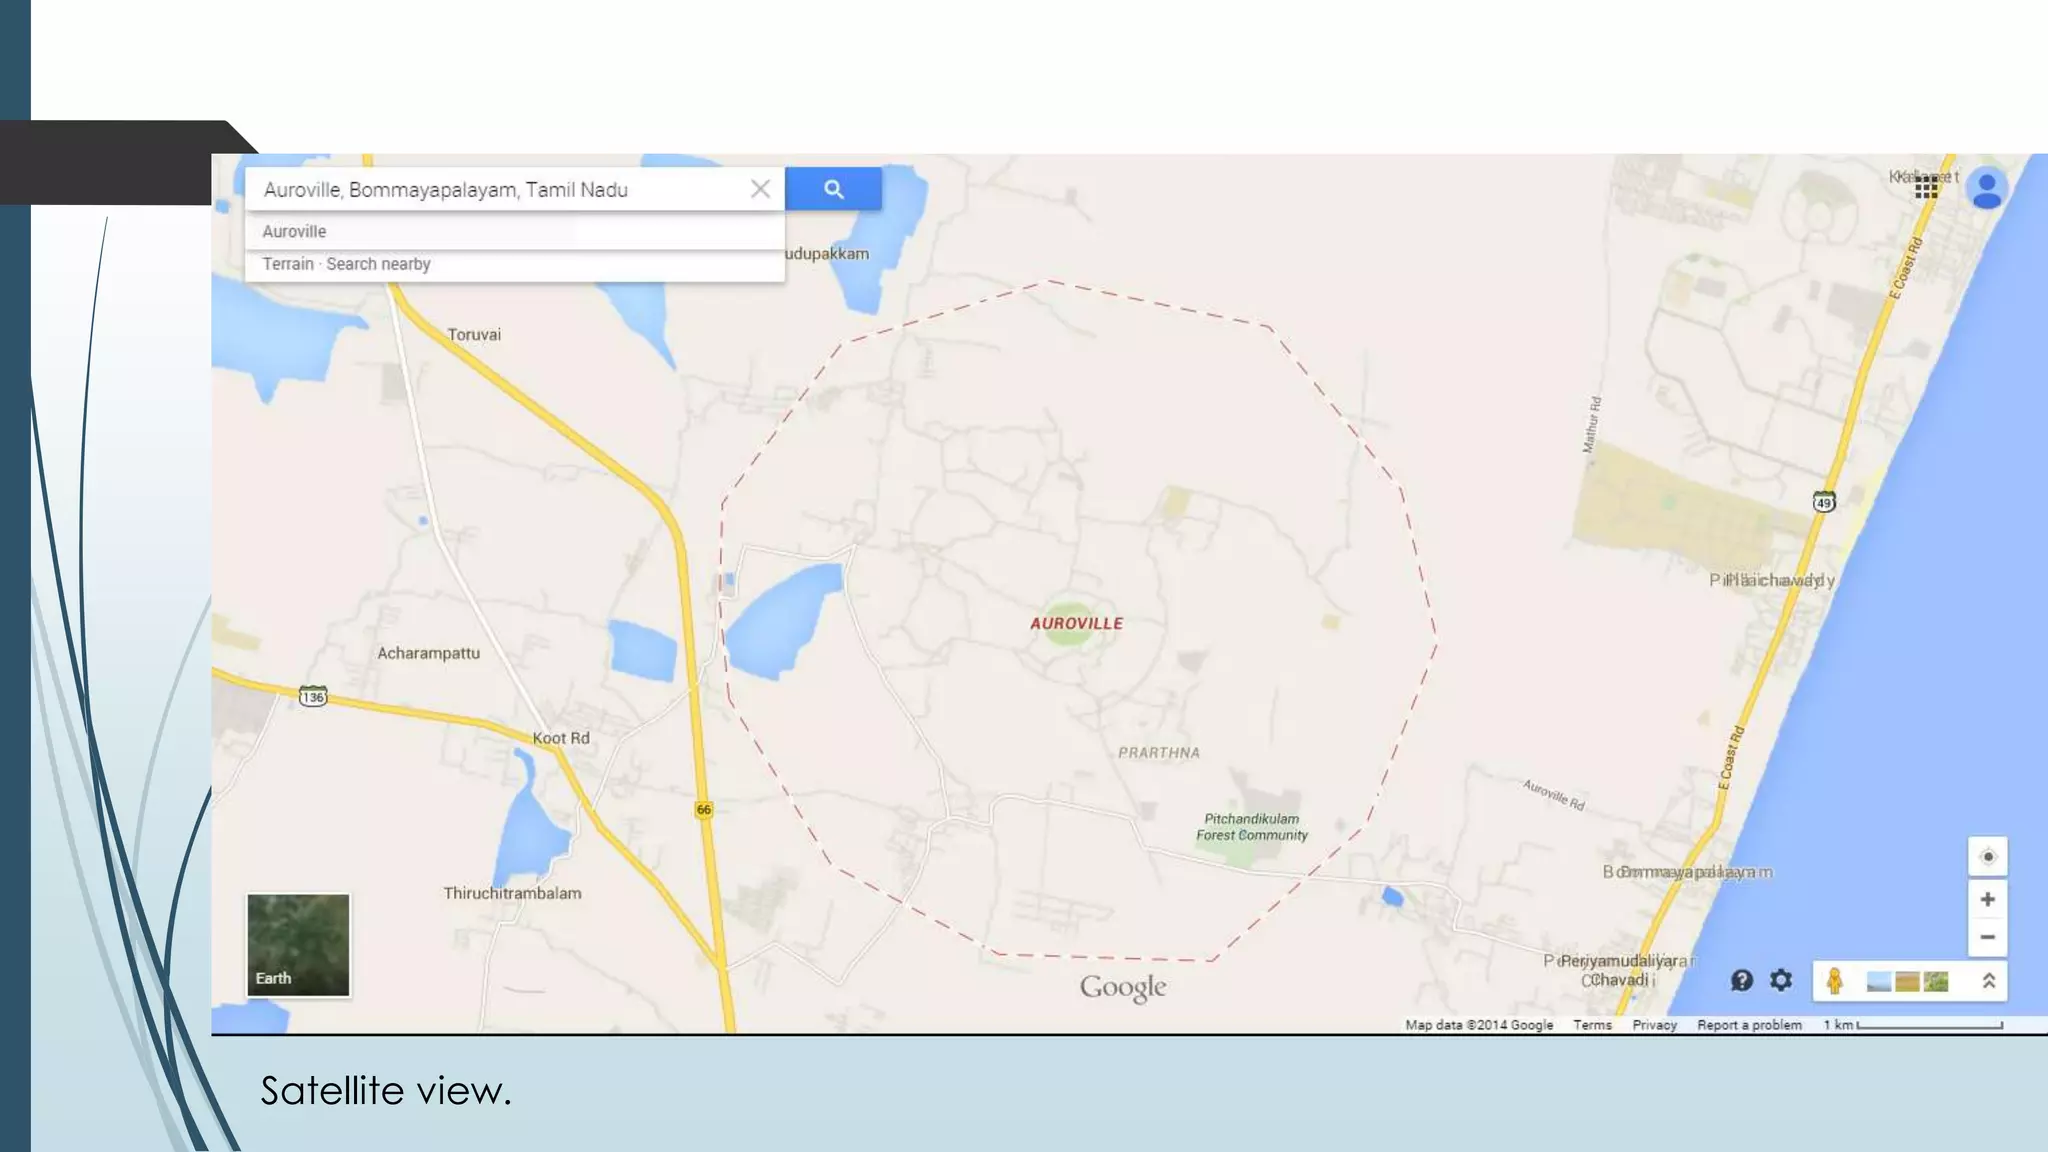
Task: Switch to Earth satellite view thumbnail
Action: (x=298, y=945)
